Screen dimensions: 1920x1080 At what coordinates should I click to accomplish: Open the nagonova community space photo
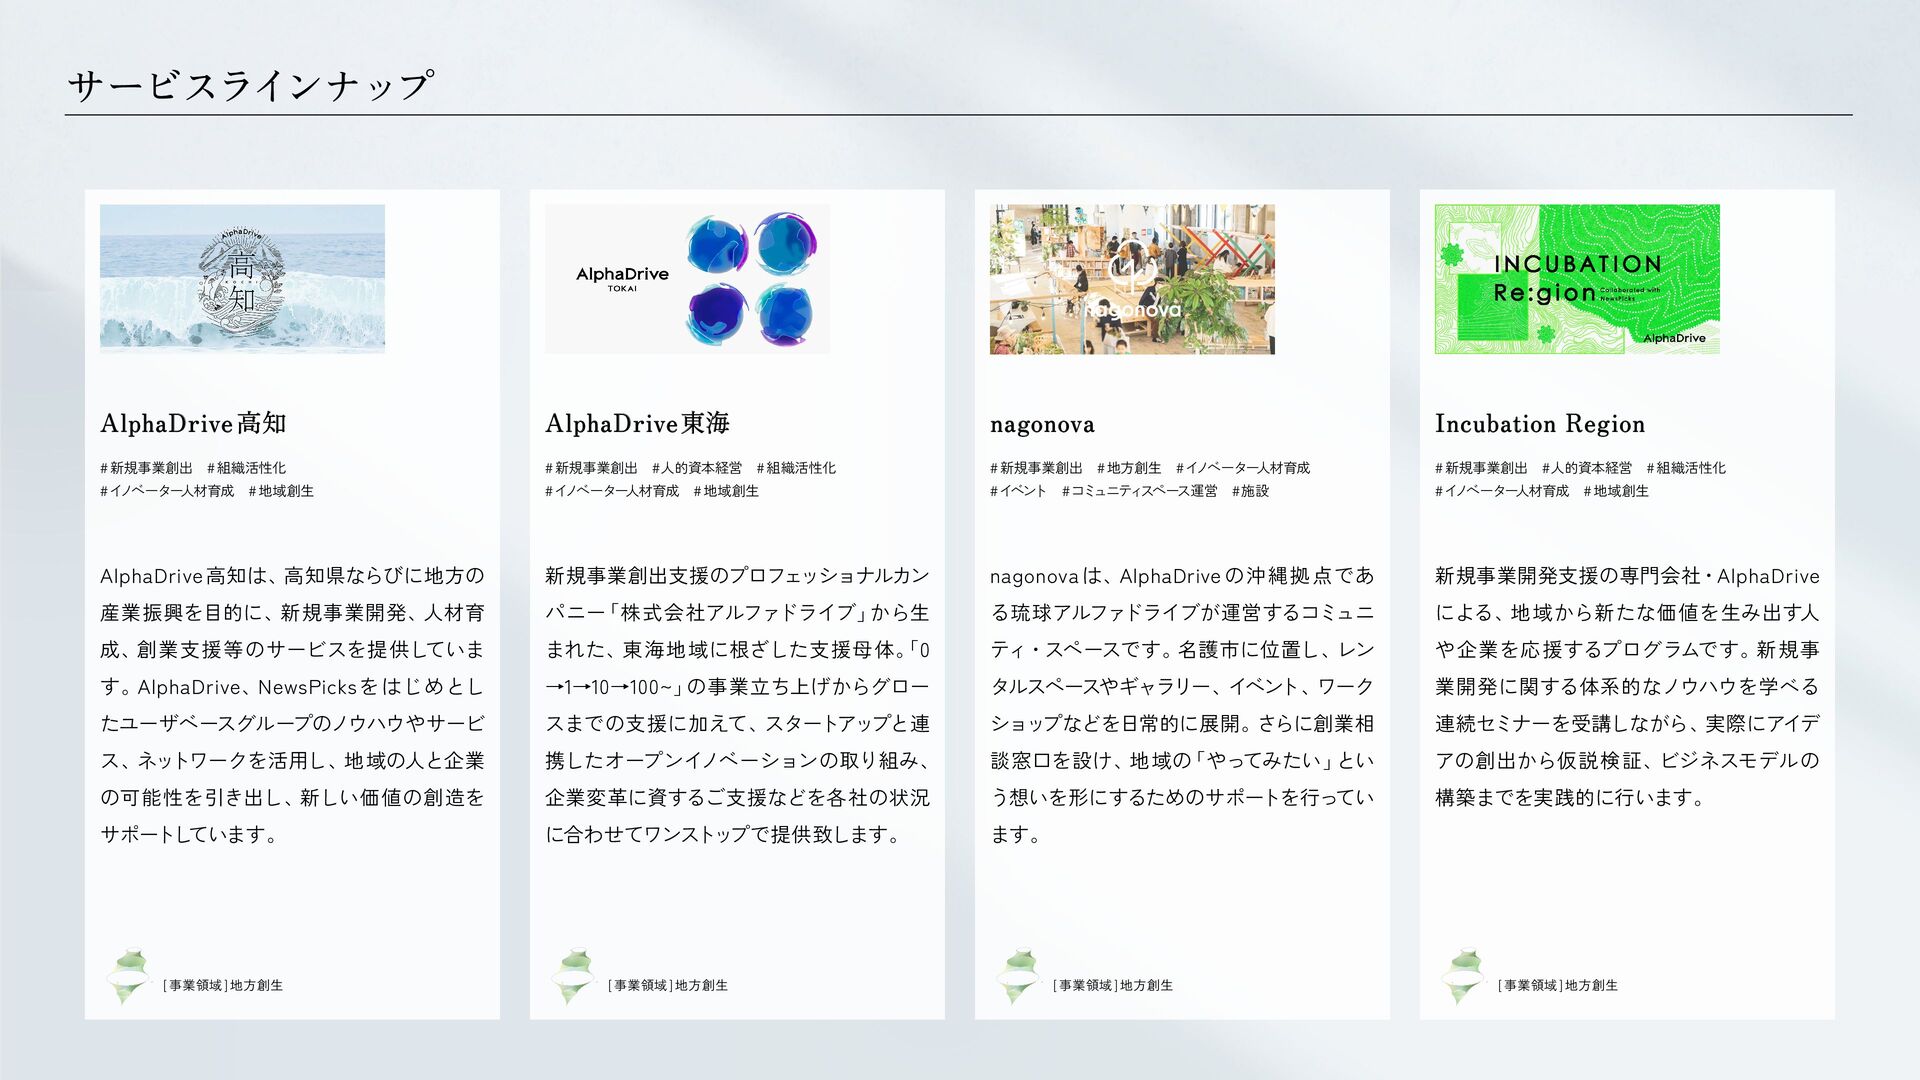pos(1132,279)
